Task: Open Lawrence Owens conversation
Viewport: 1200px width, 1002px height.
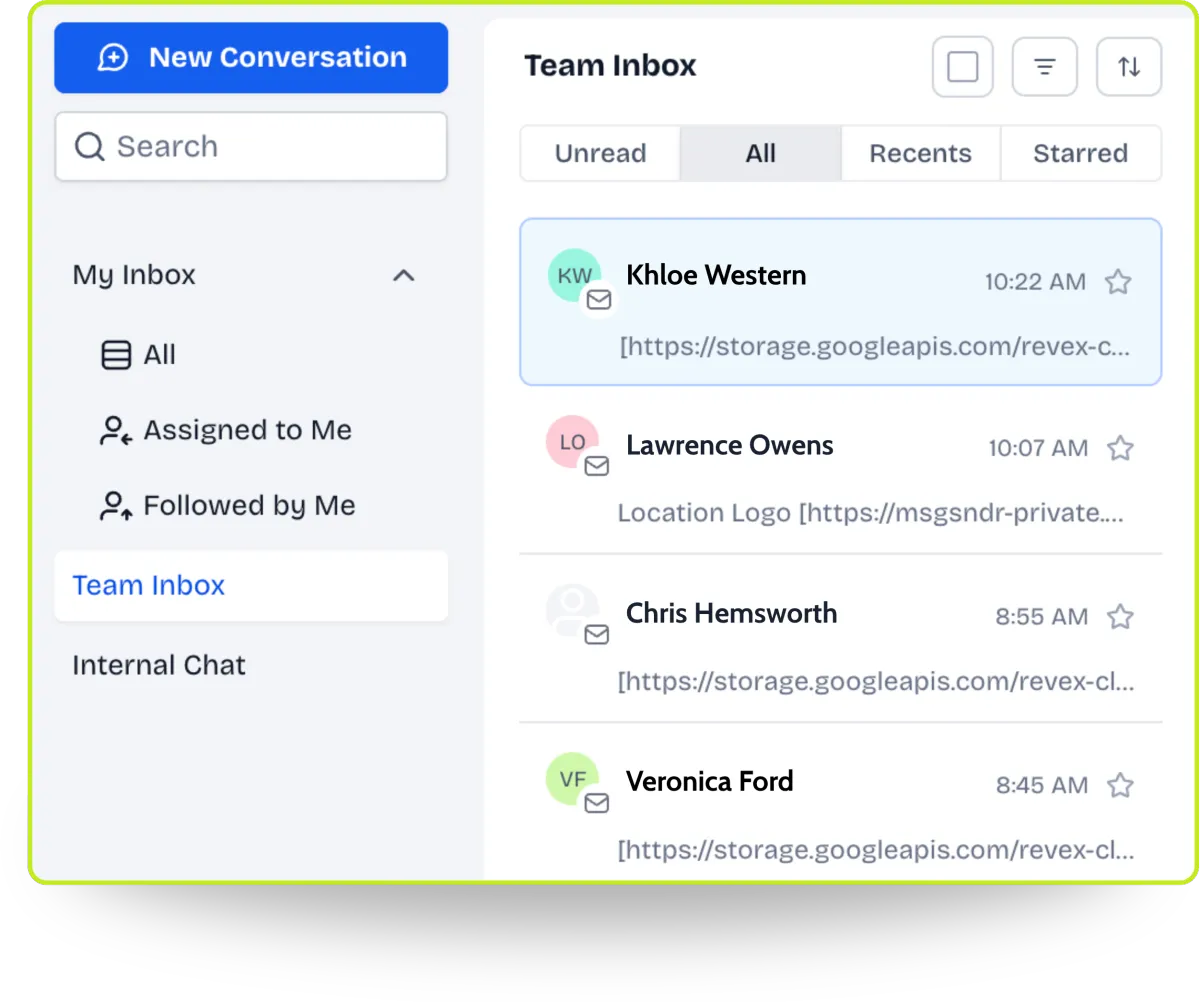Action: (x=841, y=470)
